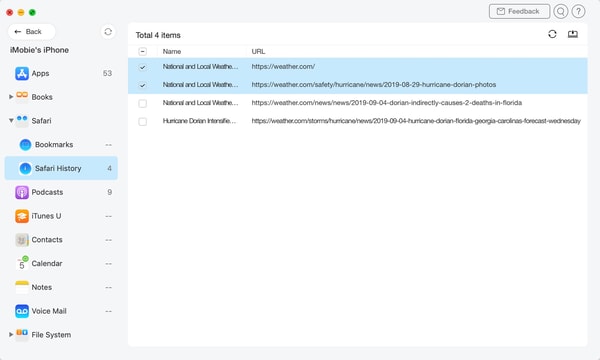The width and height of the screenshot is (600, 360).
Task: Click the Back button
Action: point(31,32)
